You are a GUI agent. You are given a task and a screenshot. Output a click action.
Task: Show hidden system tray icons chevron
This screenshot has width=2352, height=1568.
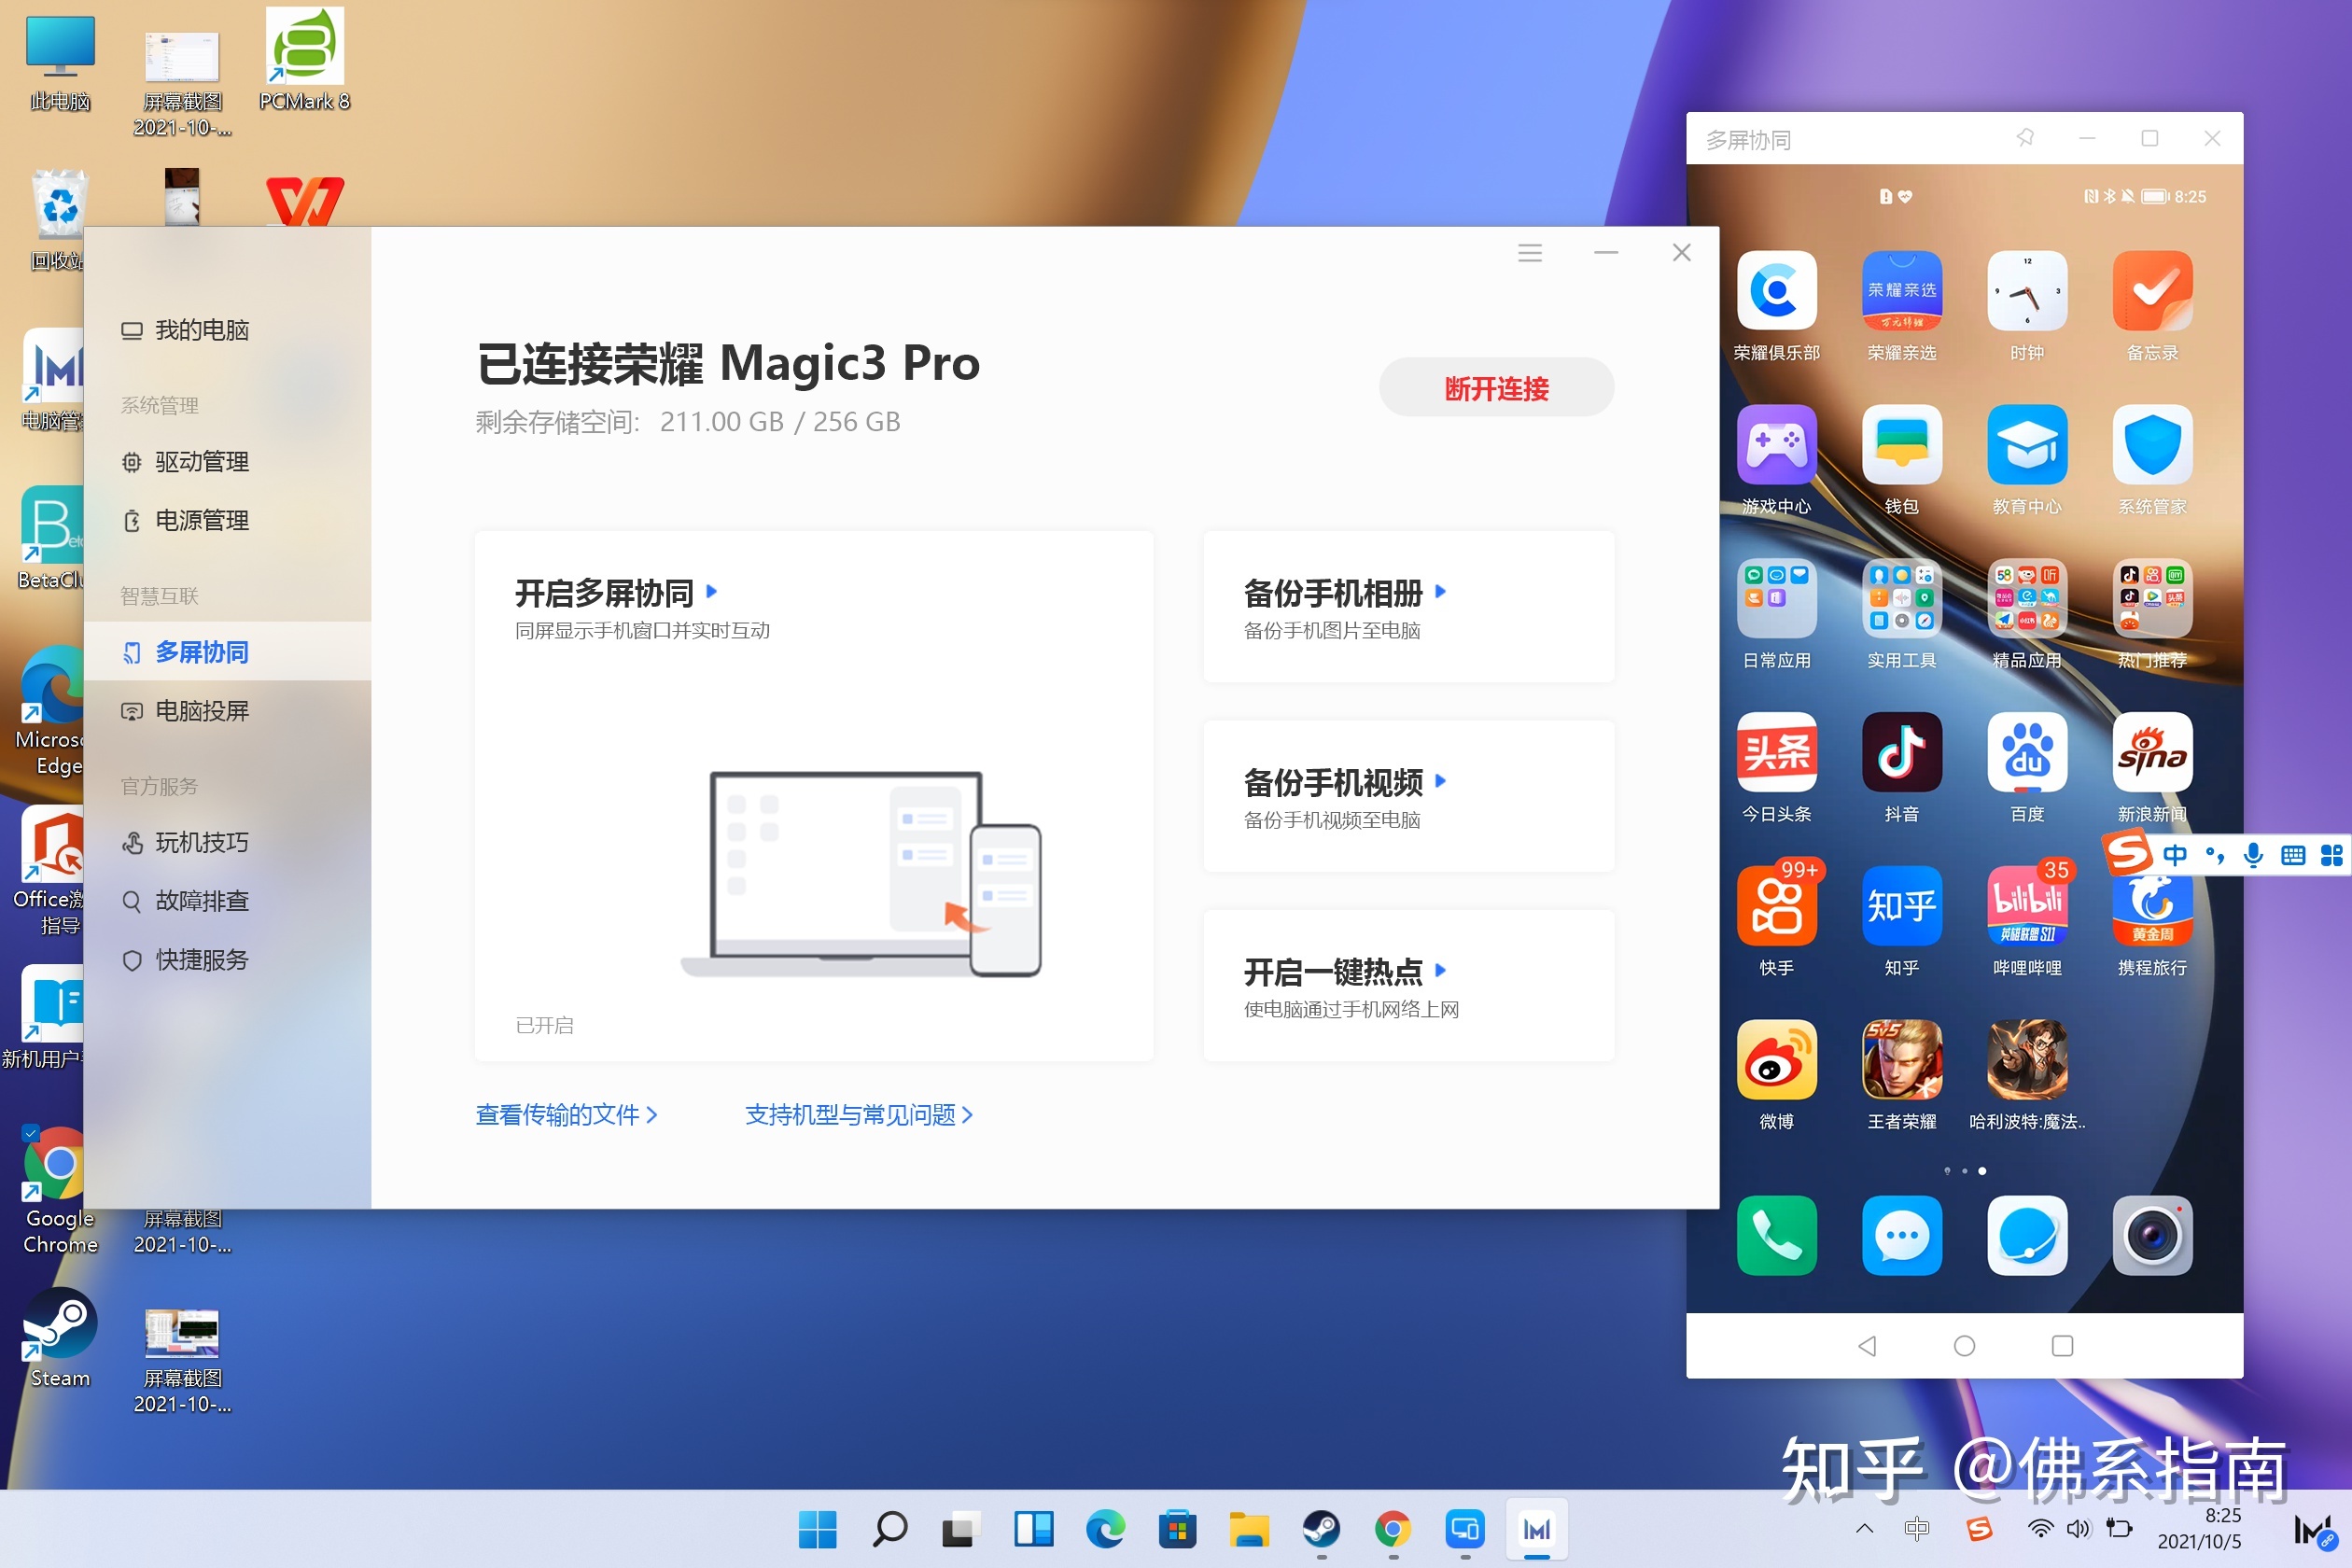[x=1864, y=1528]
